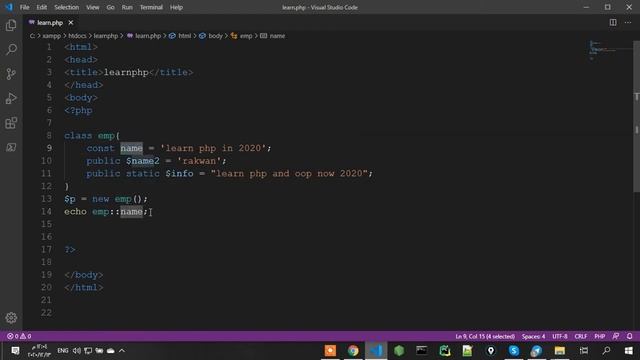The height and width of the screenshot is (360, 640).
Task: Open File Explorer from taskbar
Action: point(560,351)
